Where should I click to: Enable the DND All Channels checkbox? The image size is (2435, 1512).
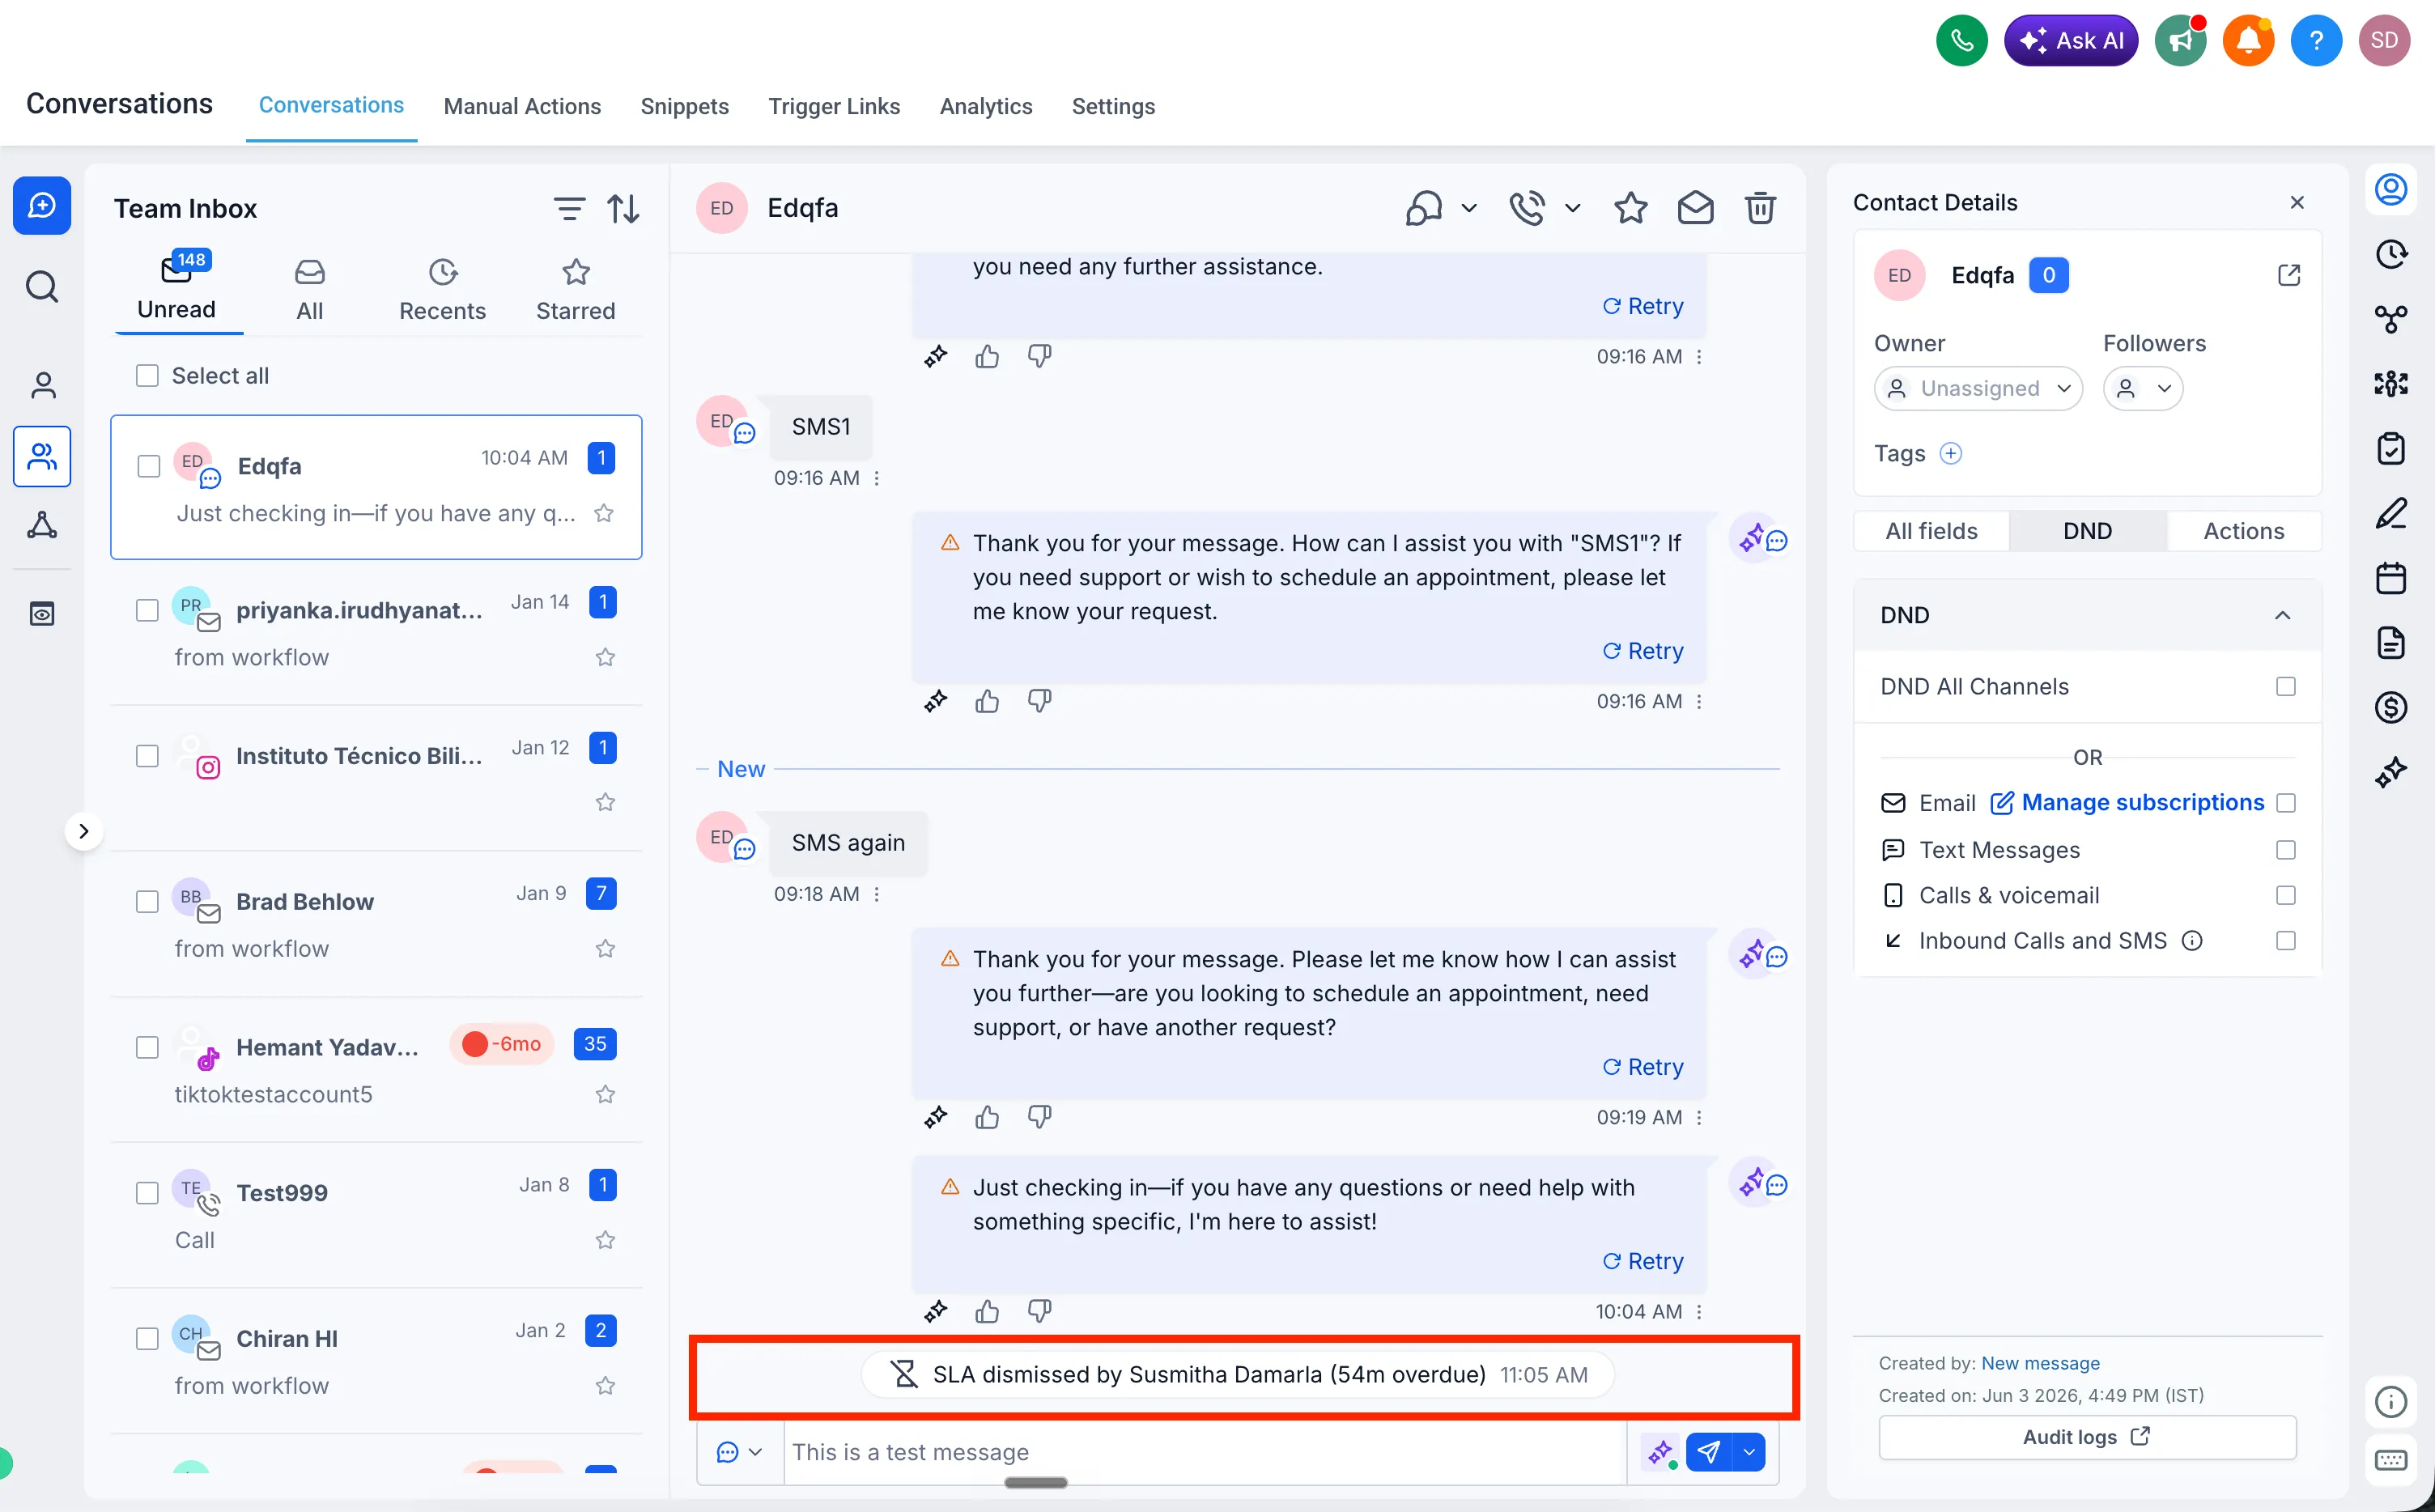coord(2285,686)
